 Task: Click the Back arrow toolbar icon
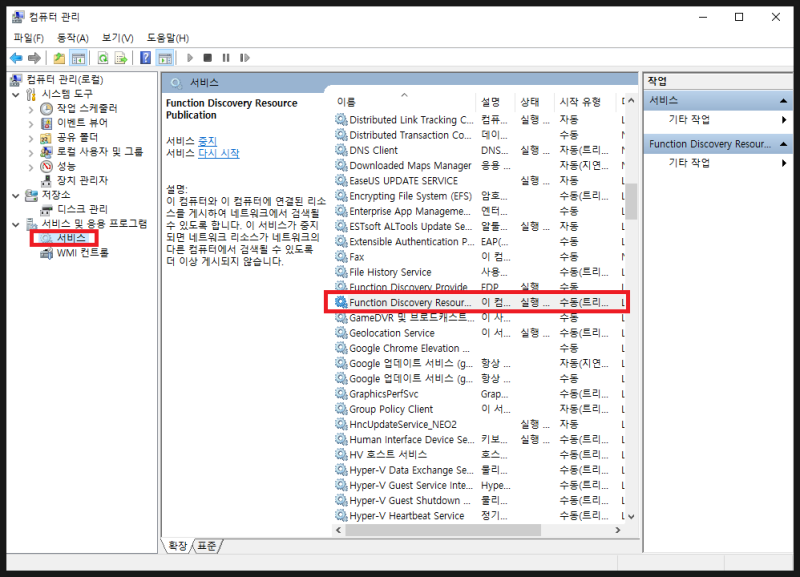click(16, 58)
